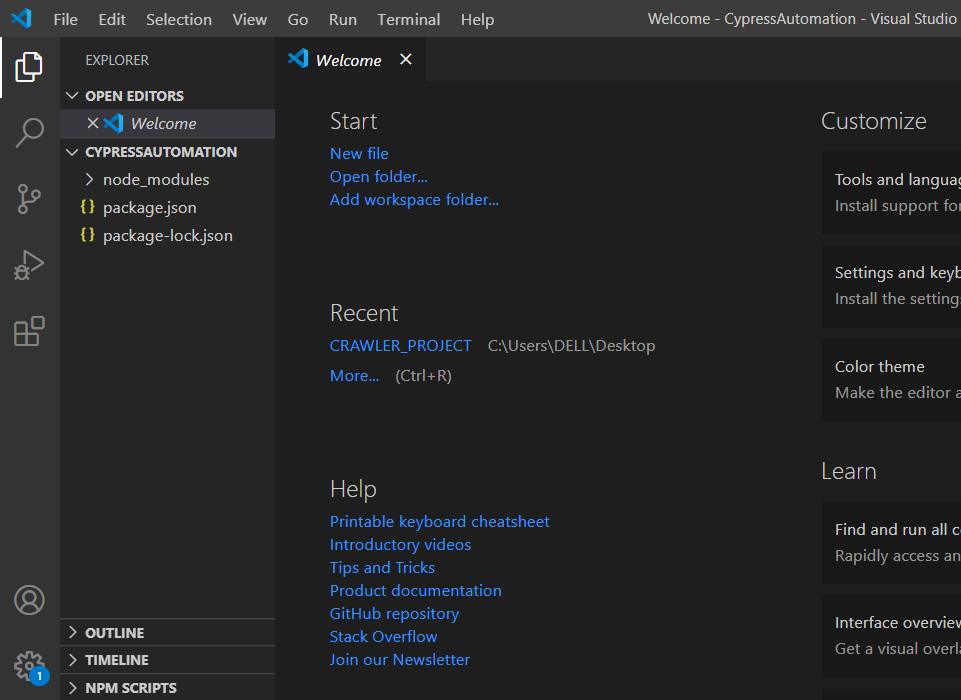Open the Run and Debug view icon
The image size is (961, 700).
pos(29,265)
